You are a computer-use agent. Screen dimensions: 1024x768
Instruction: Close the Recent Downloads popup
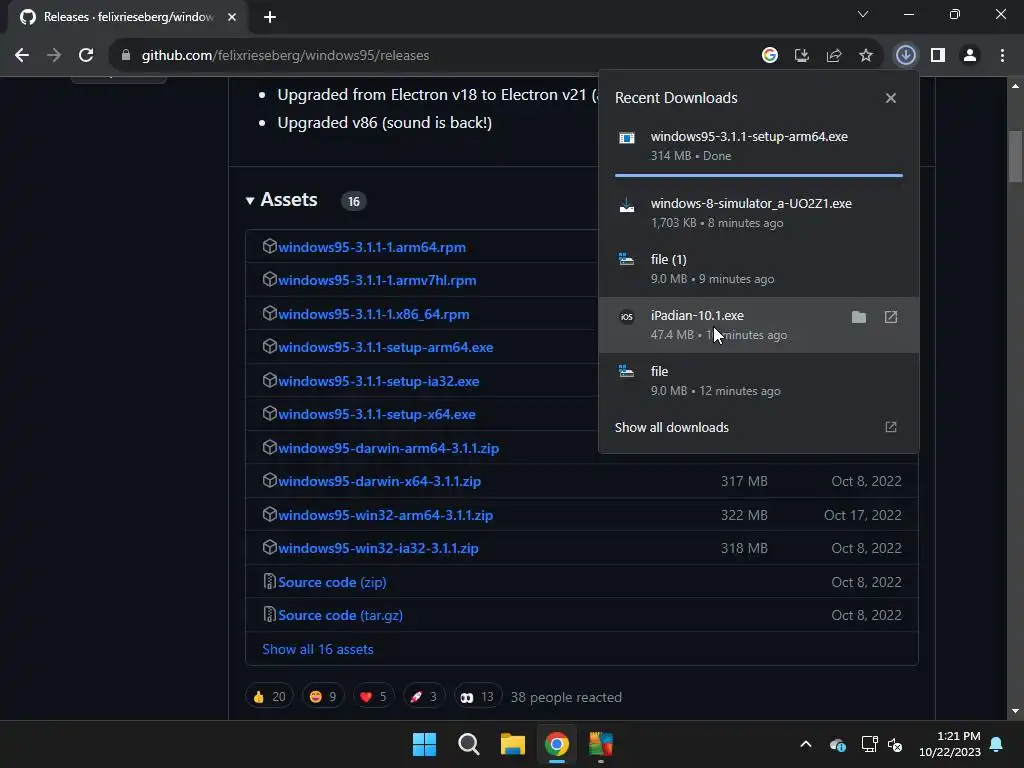(891, 98)
